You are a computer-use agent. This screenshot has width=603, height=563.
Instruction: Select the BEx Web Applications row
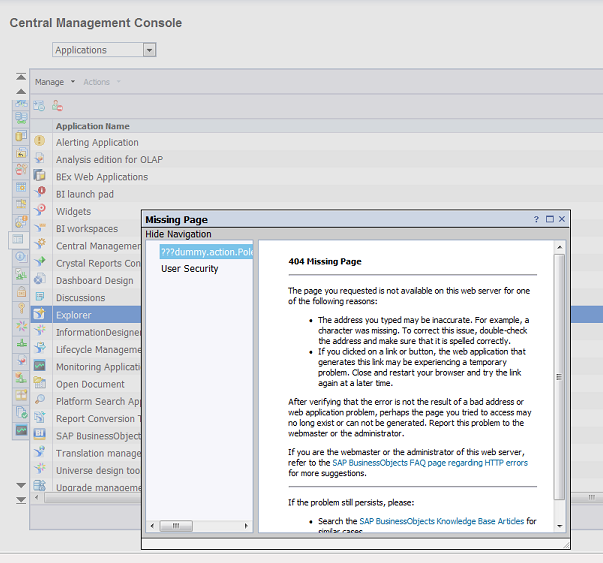(x=316, y=177)
